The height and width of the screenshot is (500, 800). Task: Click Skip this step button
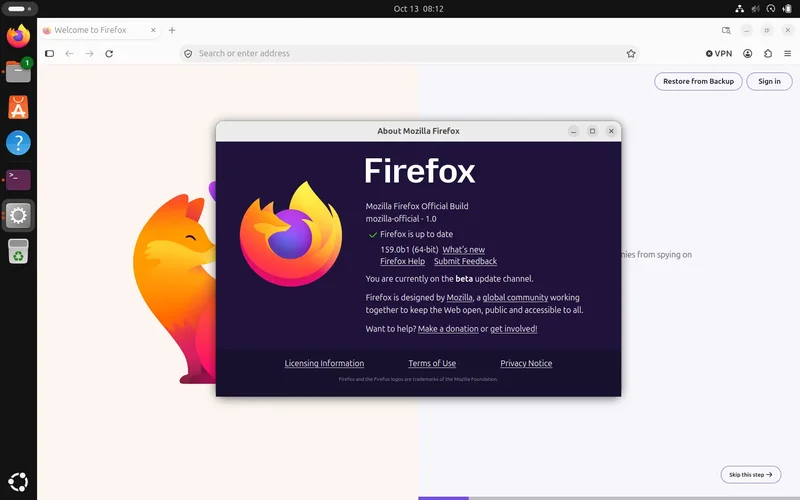point(751,474)
